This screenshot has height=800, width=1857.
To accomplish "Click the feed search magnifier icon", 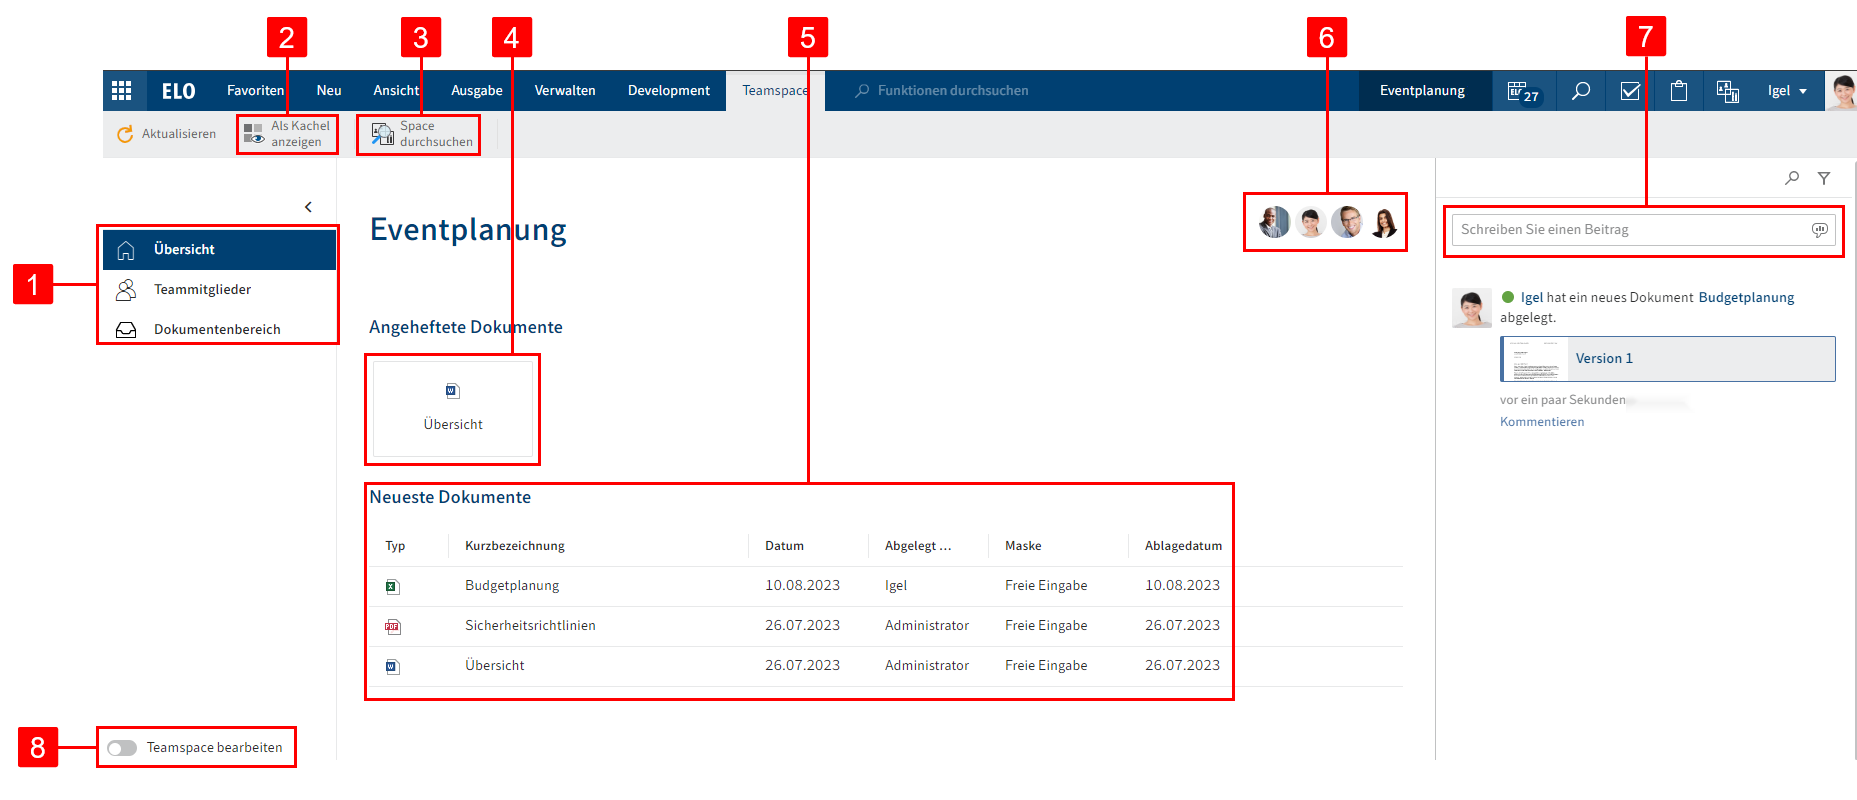I will (x=1791, y=178).
